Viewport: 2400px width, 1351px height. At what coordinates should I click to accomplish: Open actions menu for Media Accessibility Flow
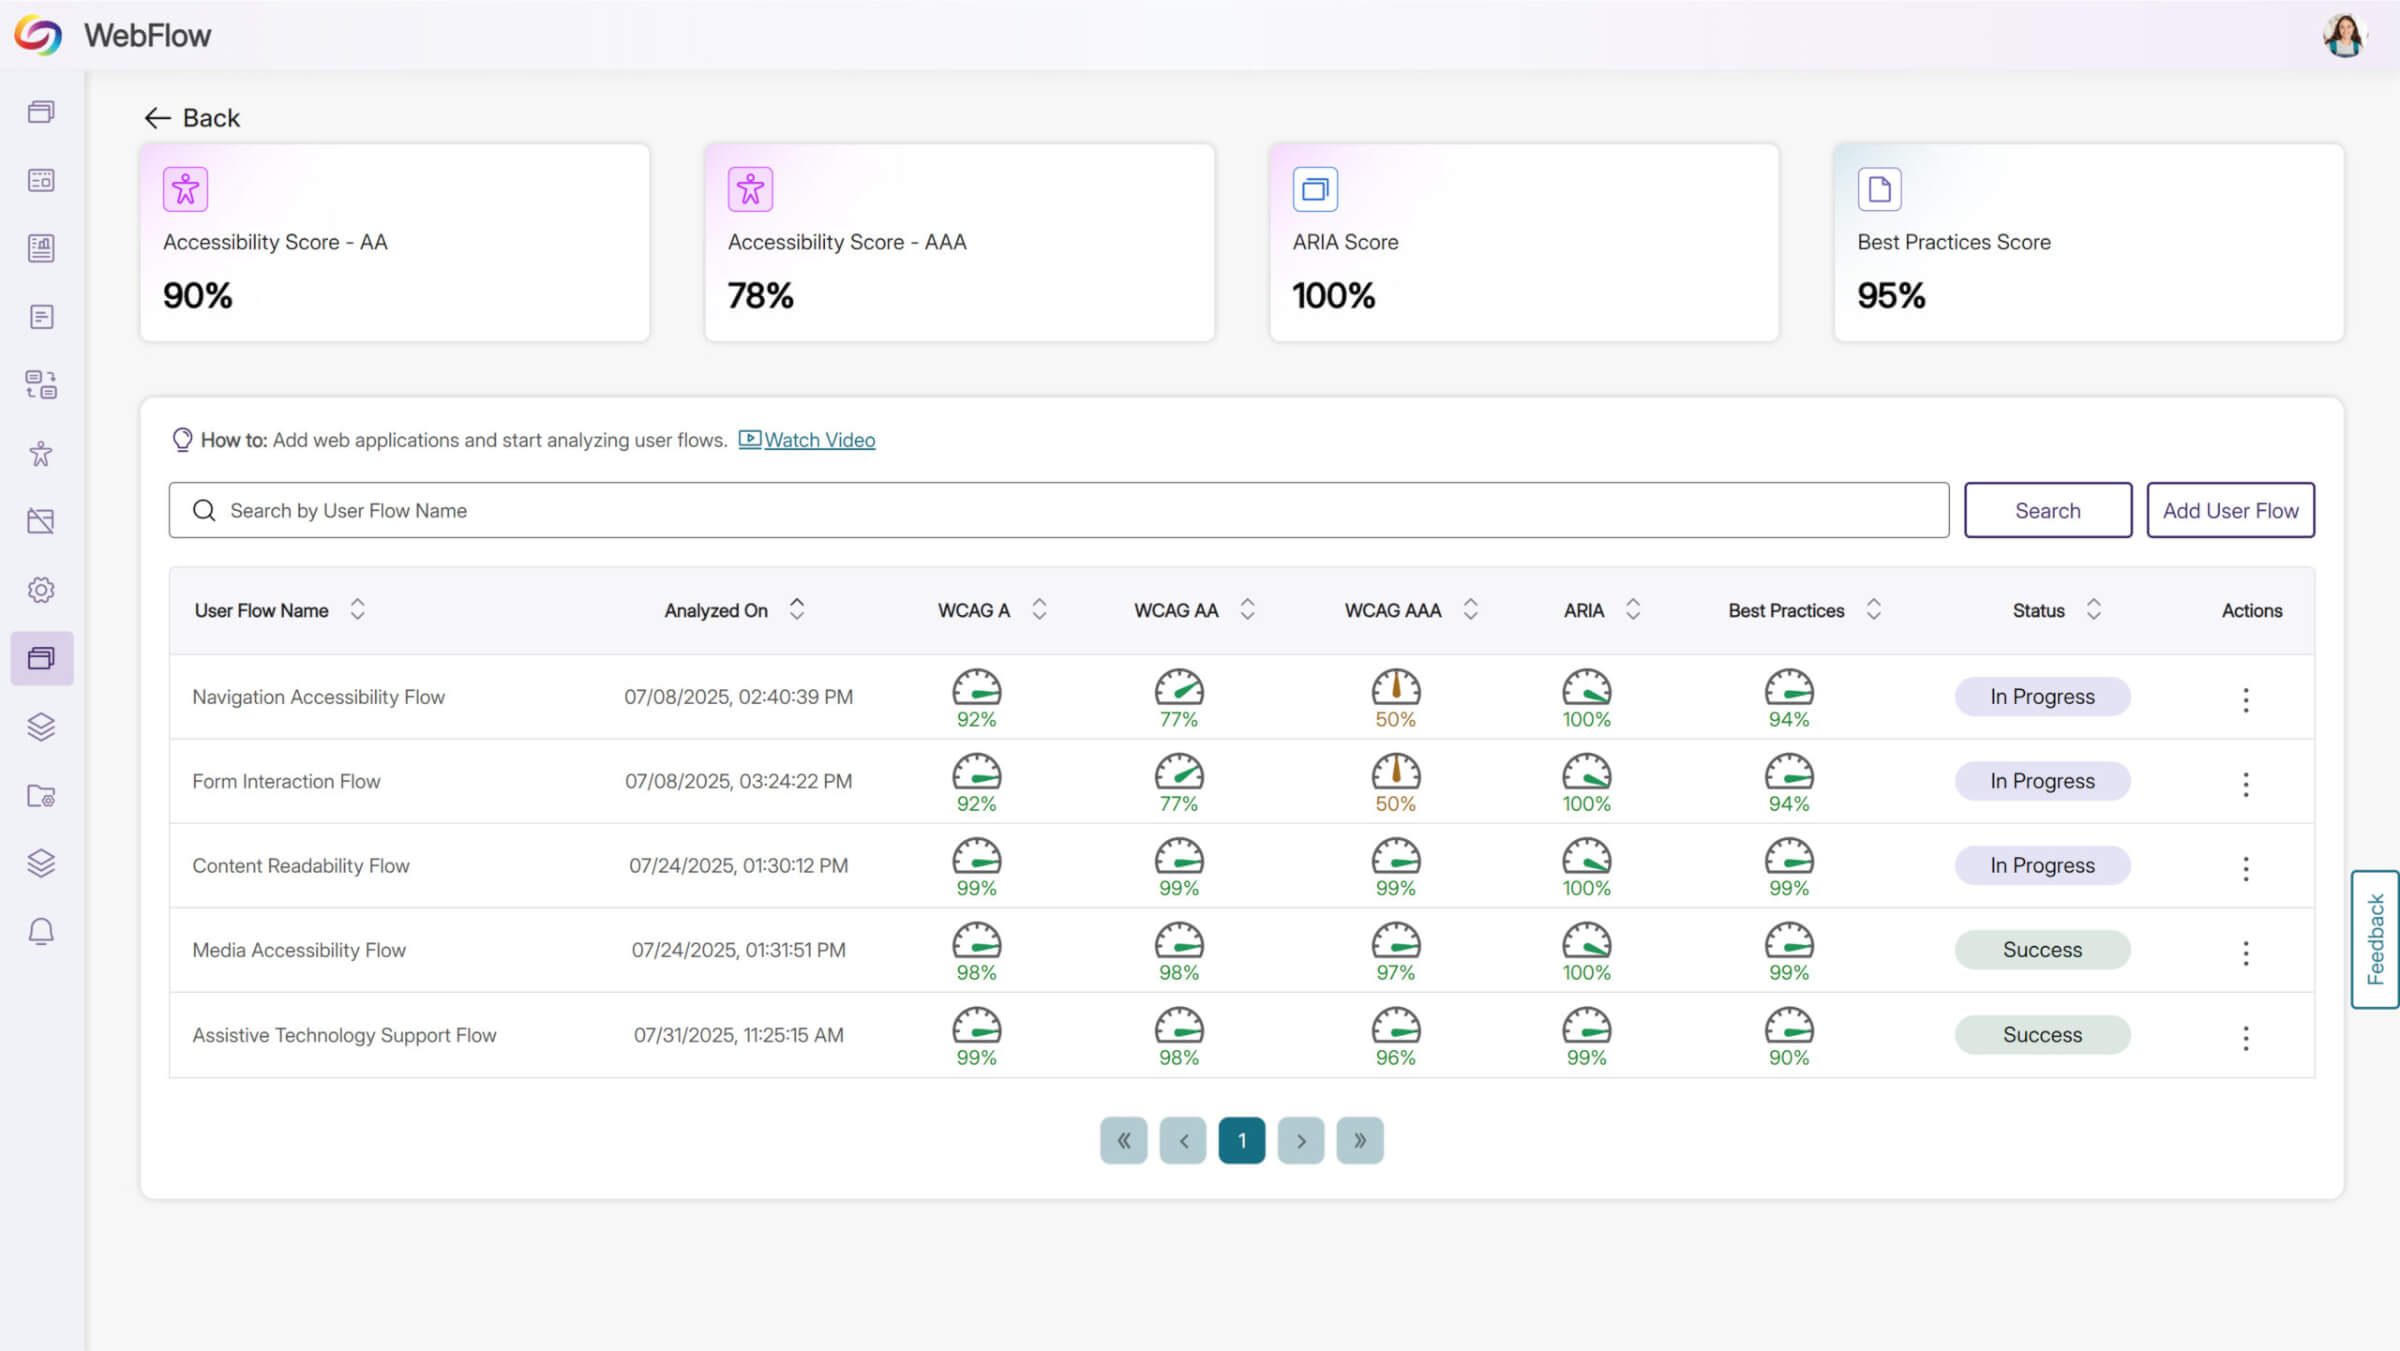click(2245, 953)
